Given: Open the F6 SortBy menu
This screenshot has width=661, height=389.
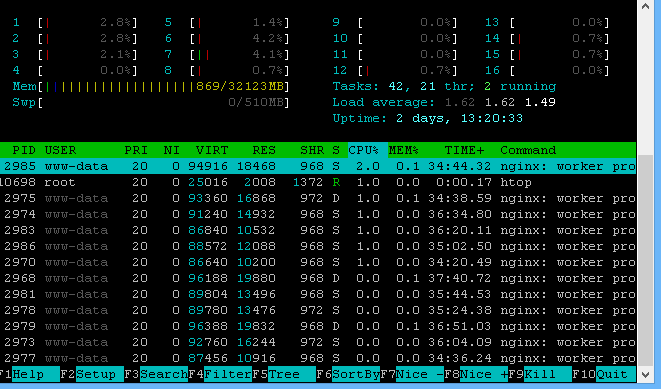Looking at the screenshot, I should (348, 374).
